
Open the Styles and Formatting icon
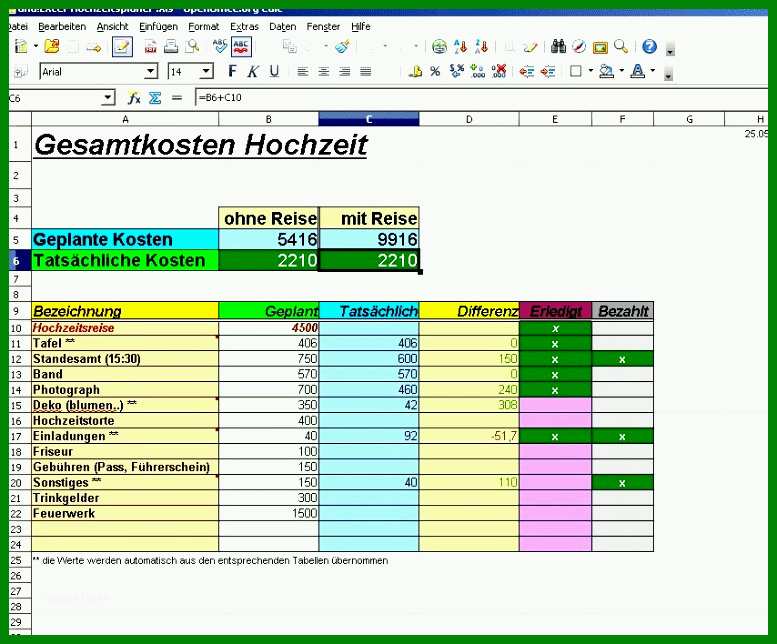[x=20, y=72]
